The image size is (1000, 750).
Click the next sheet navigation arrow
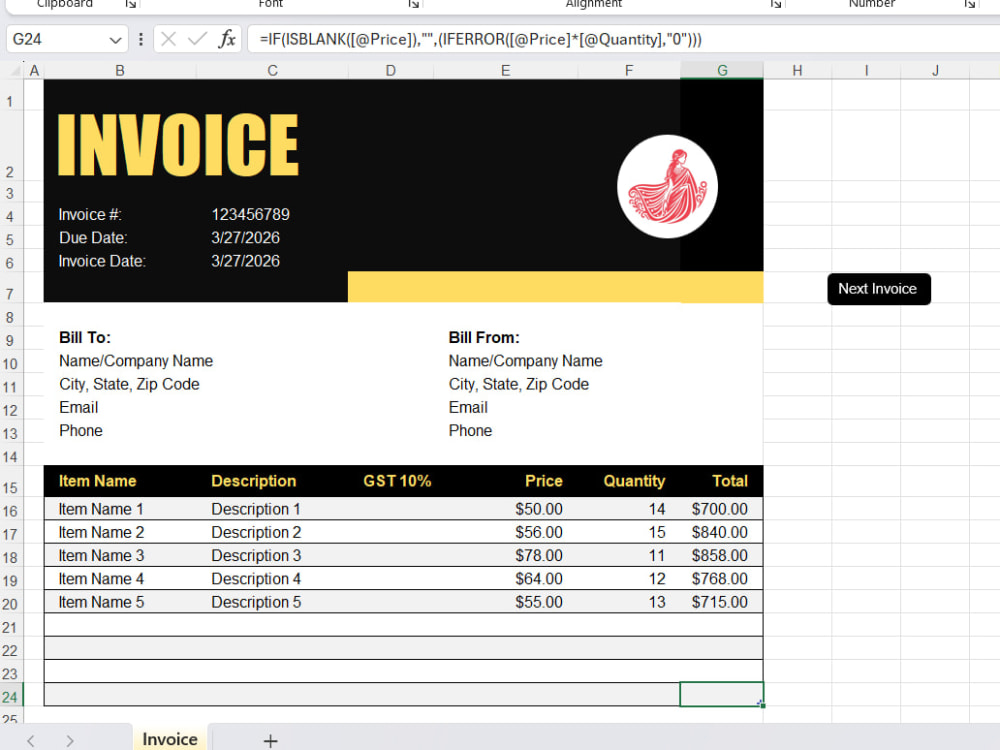[70, 740]
